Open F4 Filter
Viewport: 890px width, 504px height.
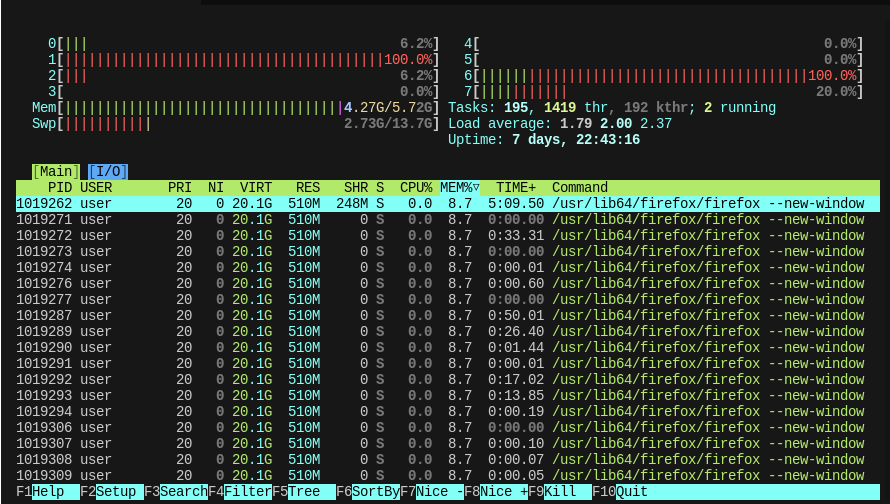coord(240,492)
